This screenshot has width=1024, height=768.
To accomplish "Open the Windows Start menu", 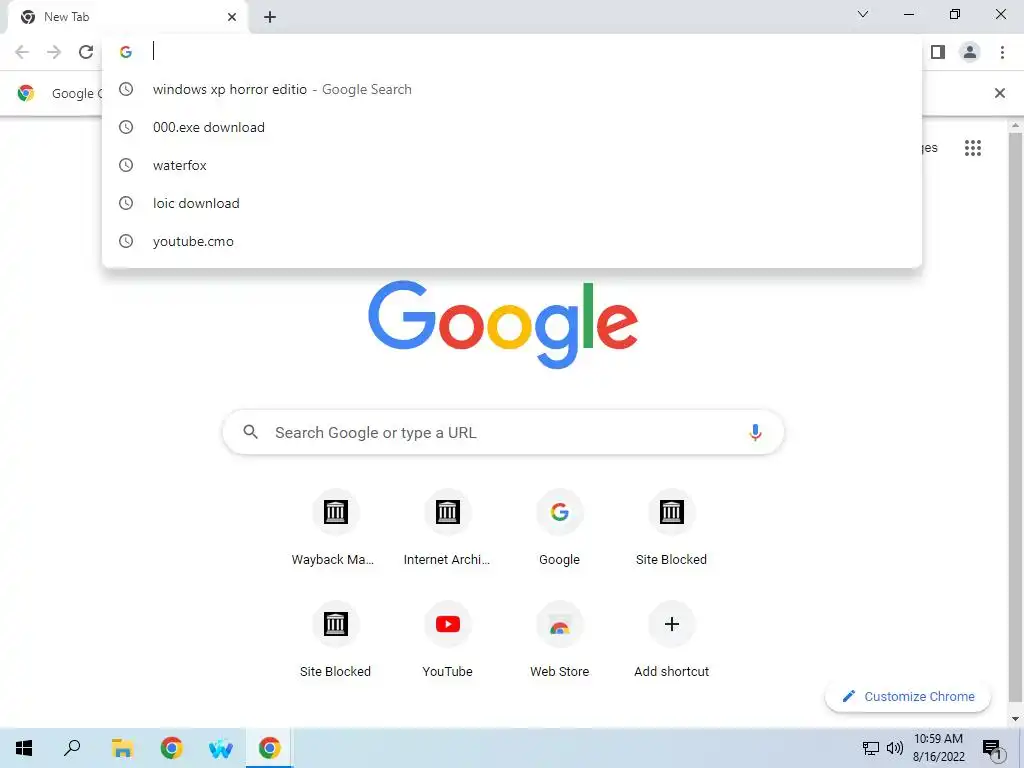I will [24, 748].
